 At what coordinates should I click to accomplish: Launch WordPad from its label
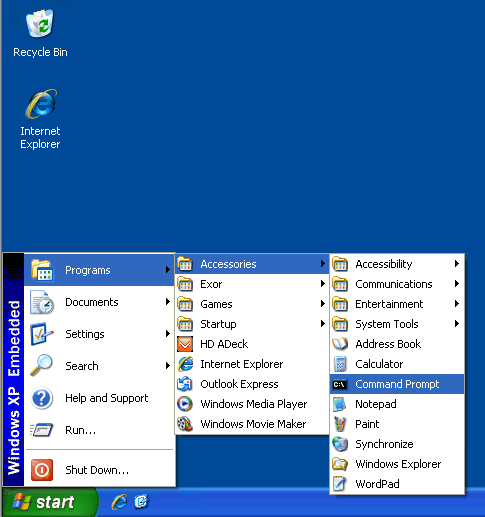click(x=377, y=484)
